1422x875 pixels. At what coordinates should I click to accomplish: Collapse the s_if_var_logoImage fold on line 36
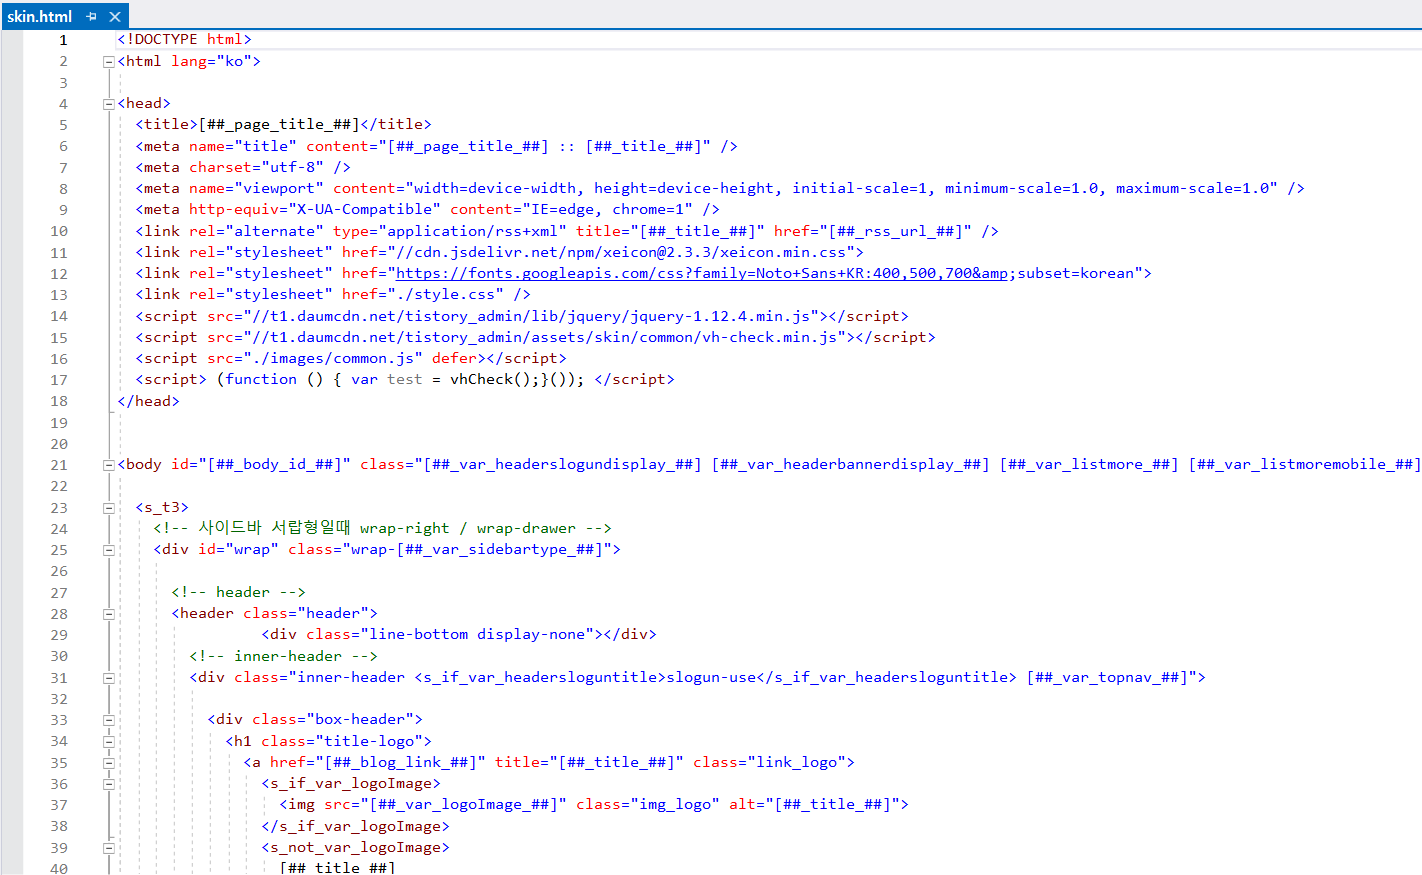point(108,783)
